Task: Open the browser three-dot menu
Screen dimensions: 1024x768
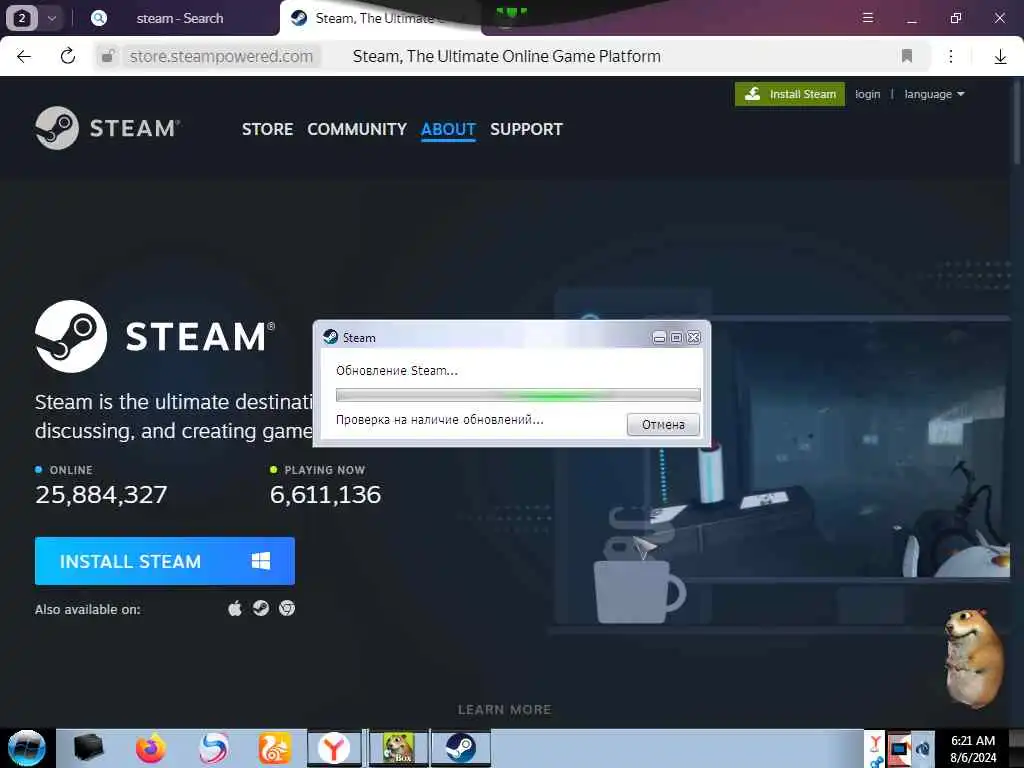Action: (951, 56)
